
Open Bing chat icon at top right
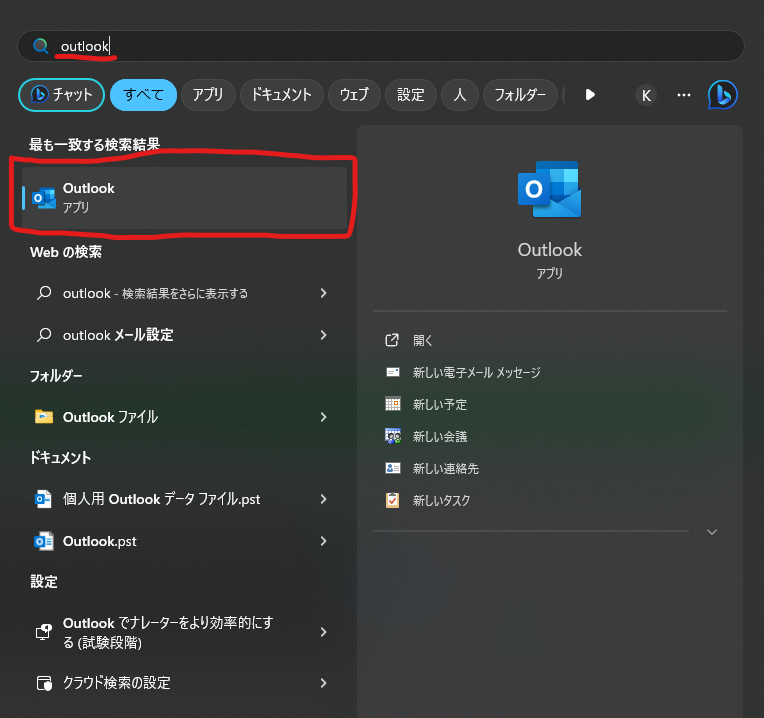coord(723,94)
